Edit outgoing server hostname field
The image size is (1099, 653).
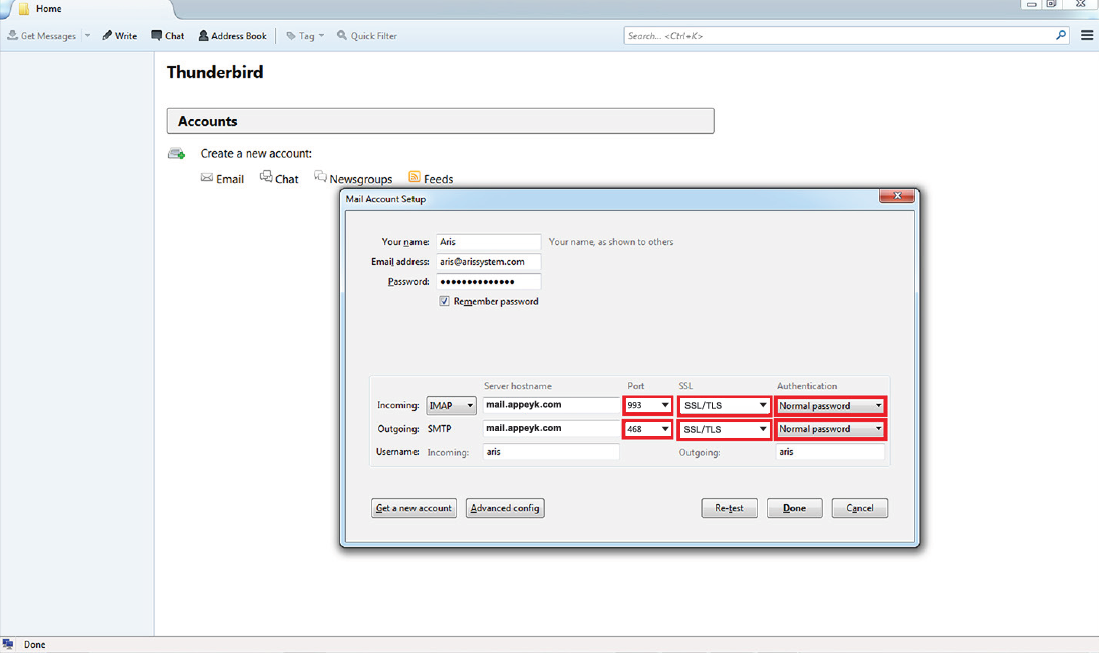pos(551,428)
